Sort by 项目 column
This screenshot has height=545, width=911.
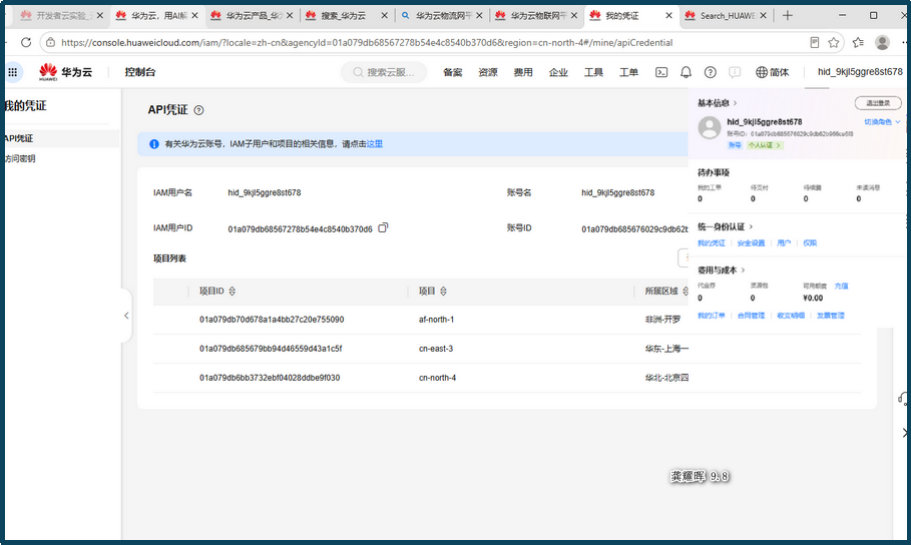(x=443, y=291)
